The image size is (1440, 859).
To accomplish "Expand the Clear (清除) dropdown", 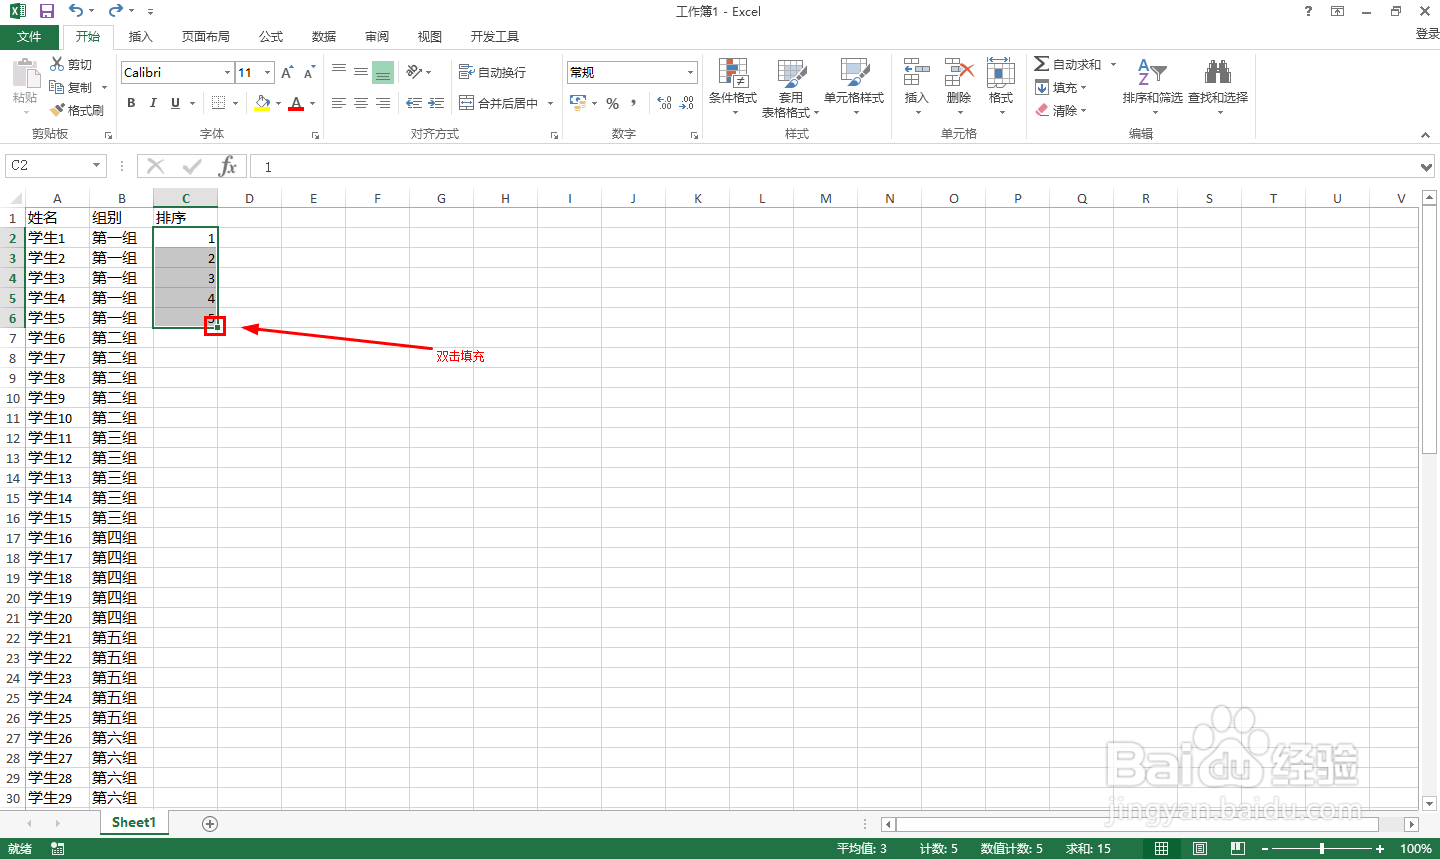I will coord(1084,111).
